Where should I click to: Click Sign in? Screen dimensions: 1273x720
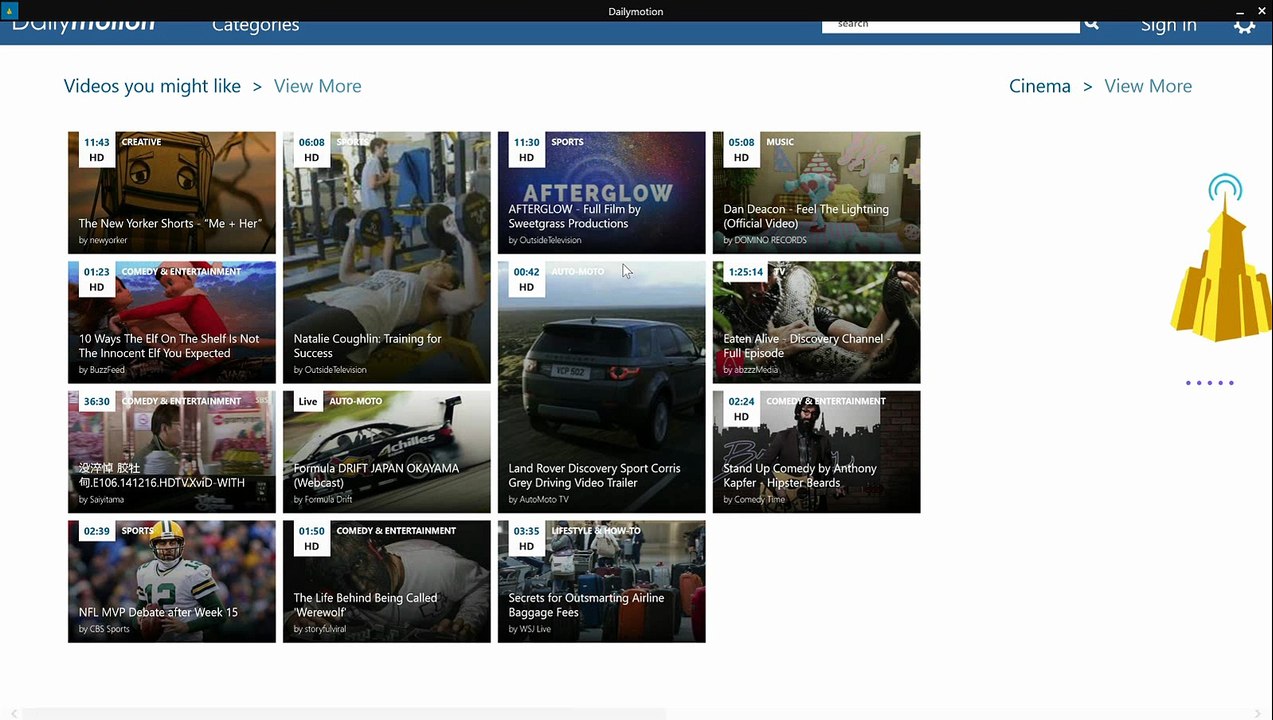(x=1168, y=27)
